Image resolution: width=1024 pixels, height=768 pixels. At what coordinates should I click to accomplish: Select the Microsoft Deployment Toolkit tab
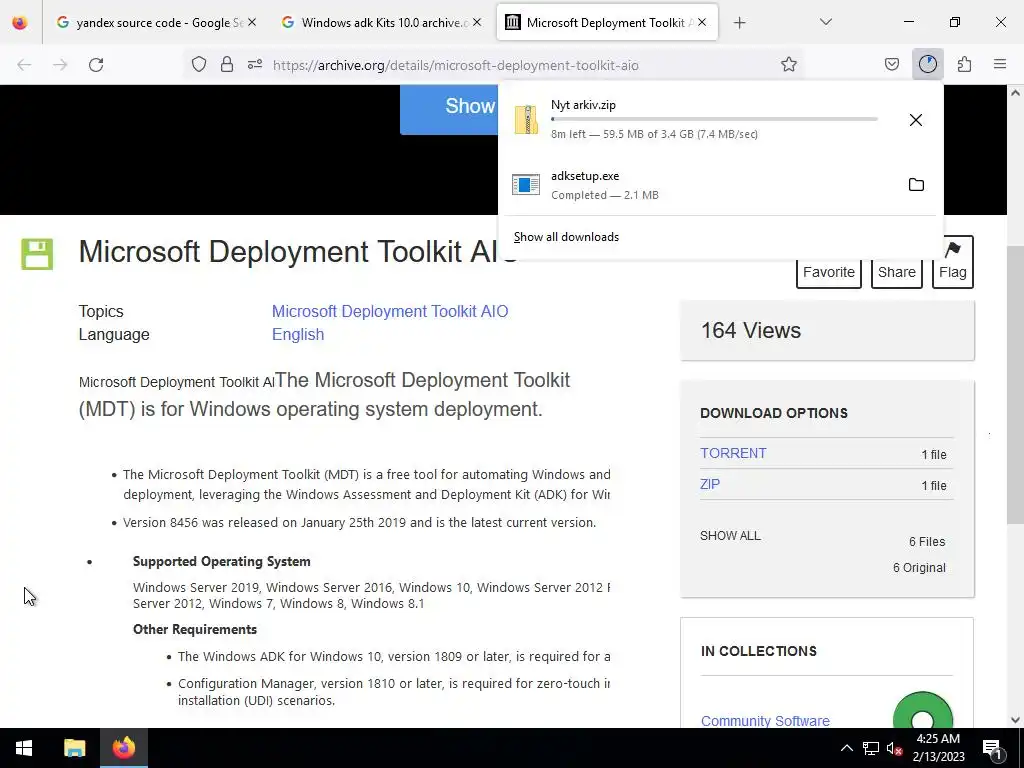click(607, 23)
